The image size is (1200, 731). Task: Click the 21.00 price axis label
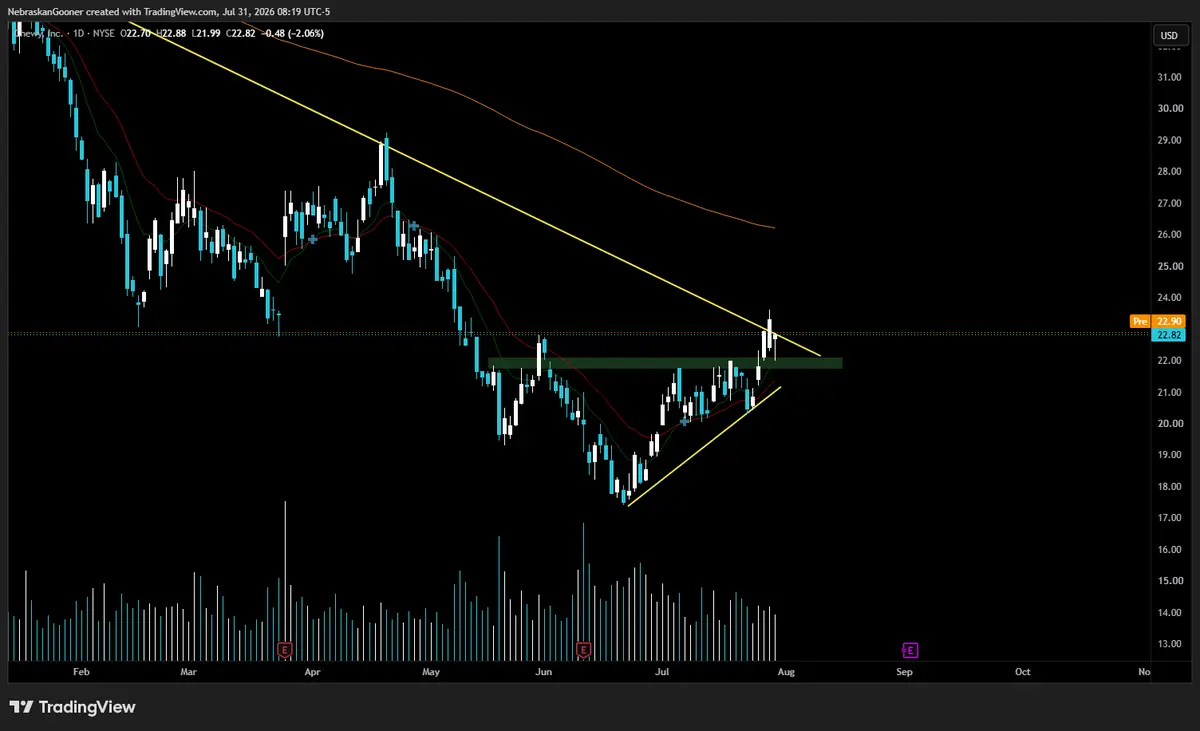tap(1169, 392)
